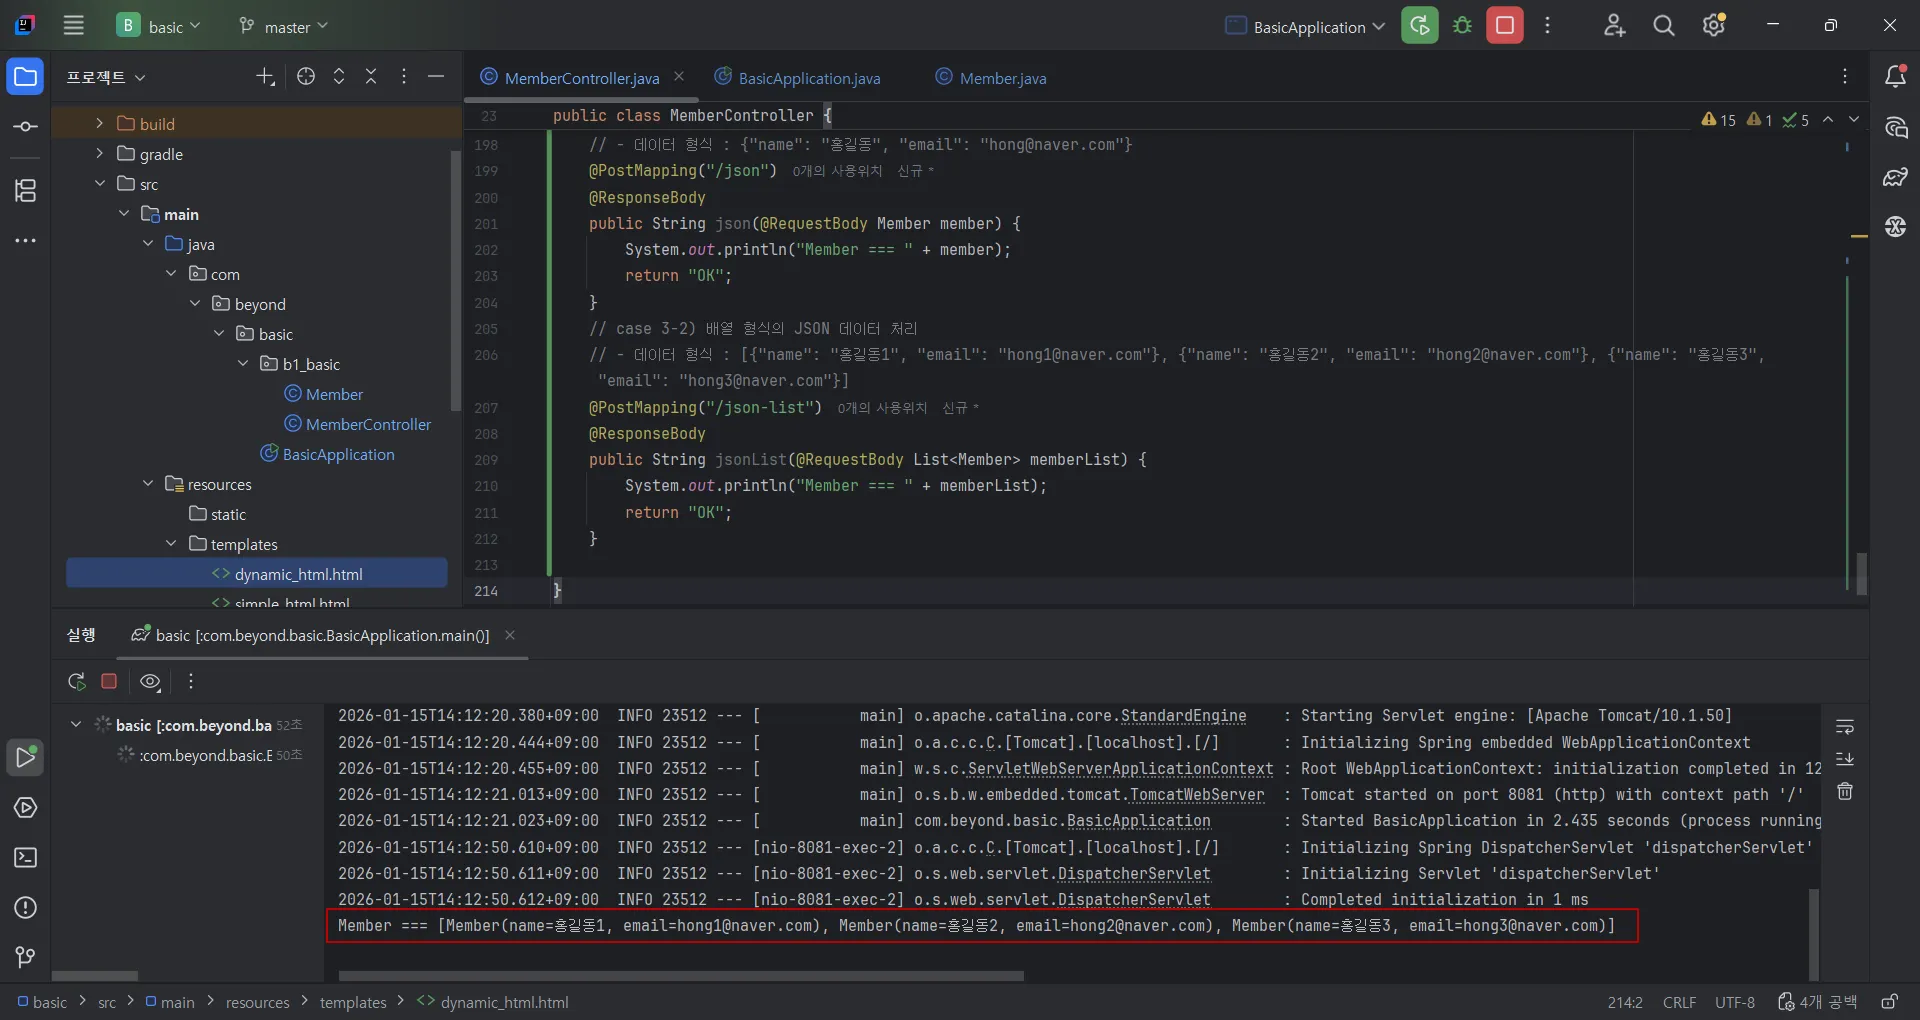Collapse the b1_basic package
This screenshot has width=1920, height=1020.
point(243,363)
